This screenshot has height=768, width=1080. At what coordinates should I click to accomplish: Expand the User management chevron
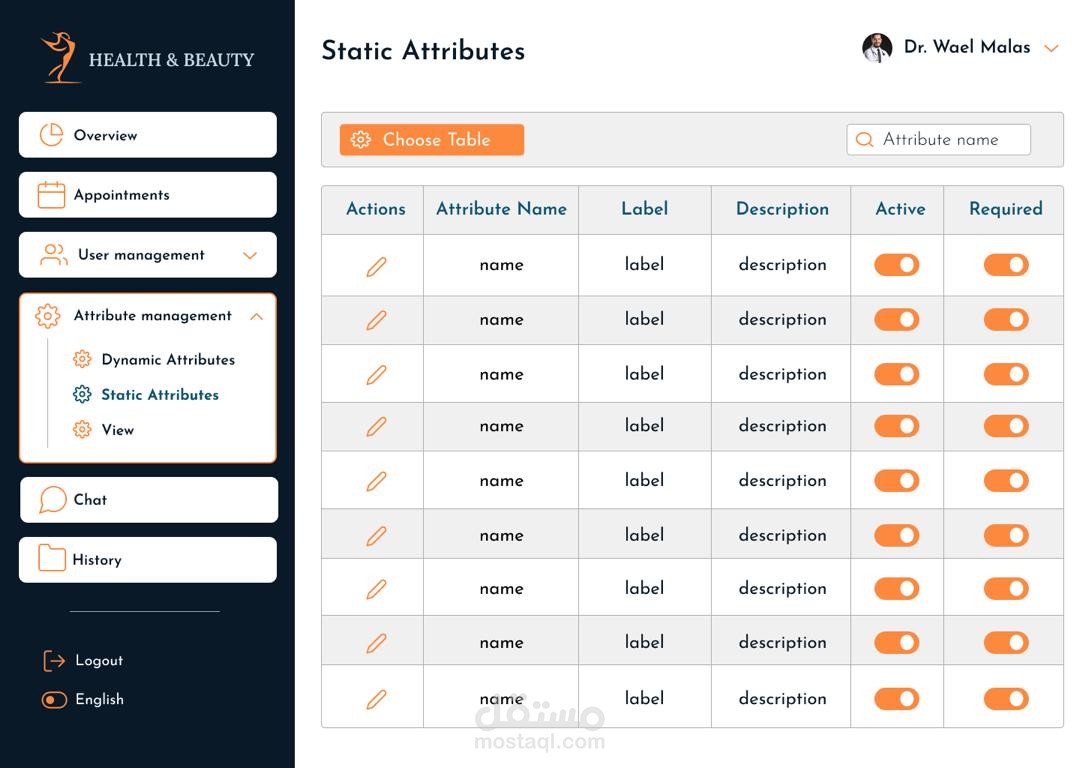coord(250,255)
